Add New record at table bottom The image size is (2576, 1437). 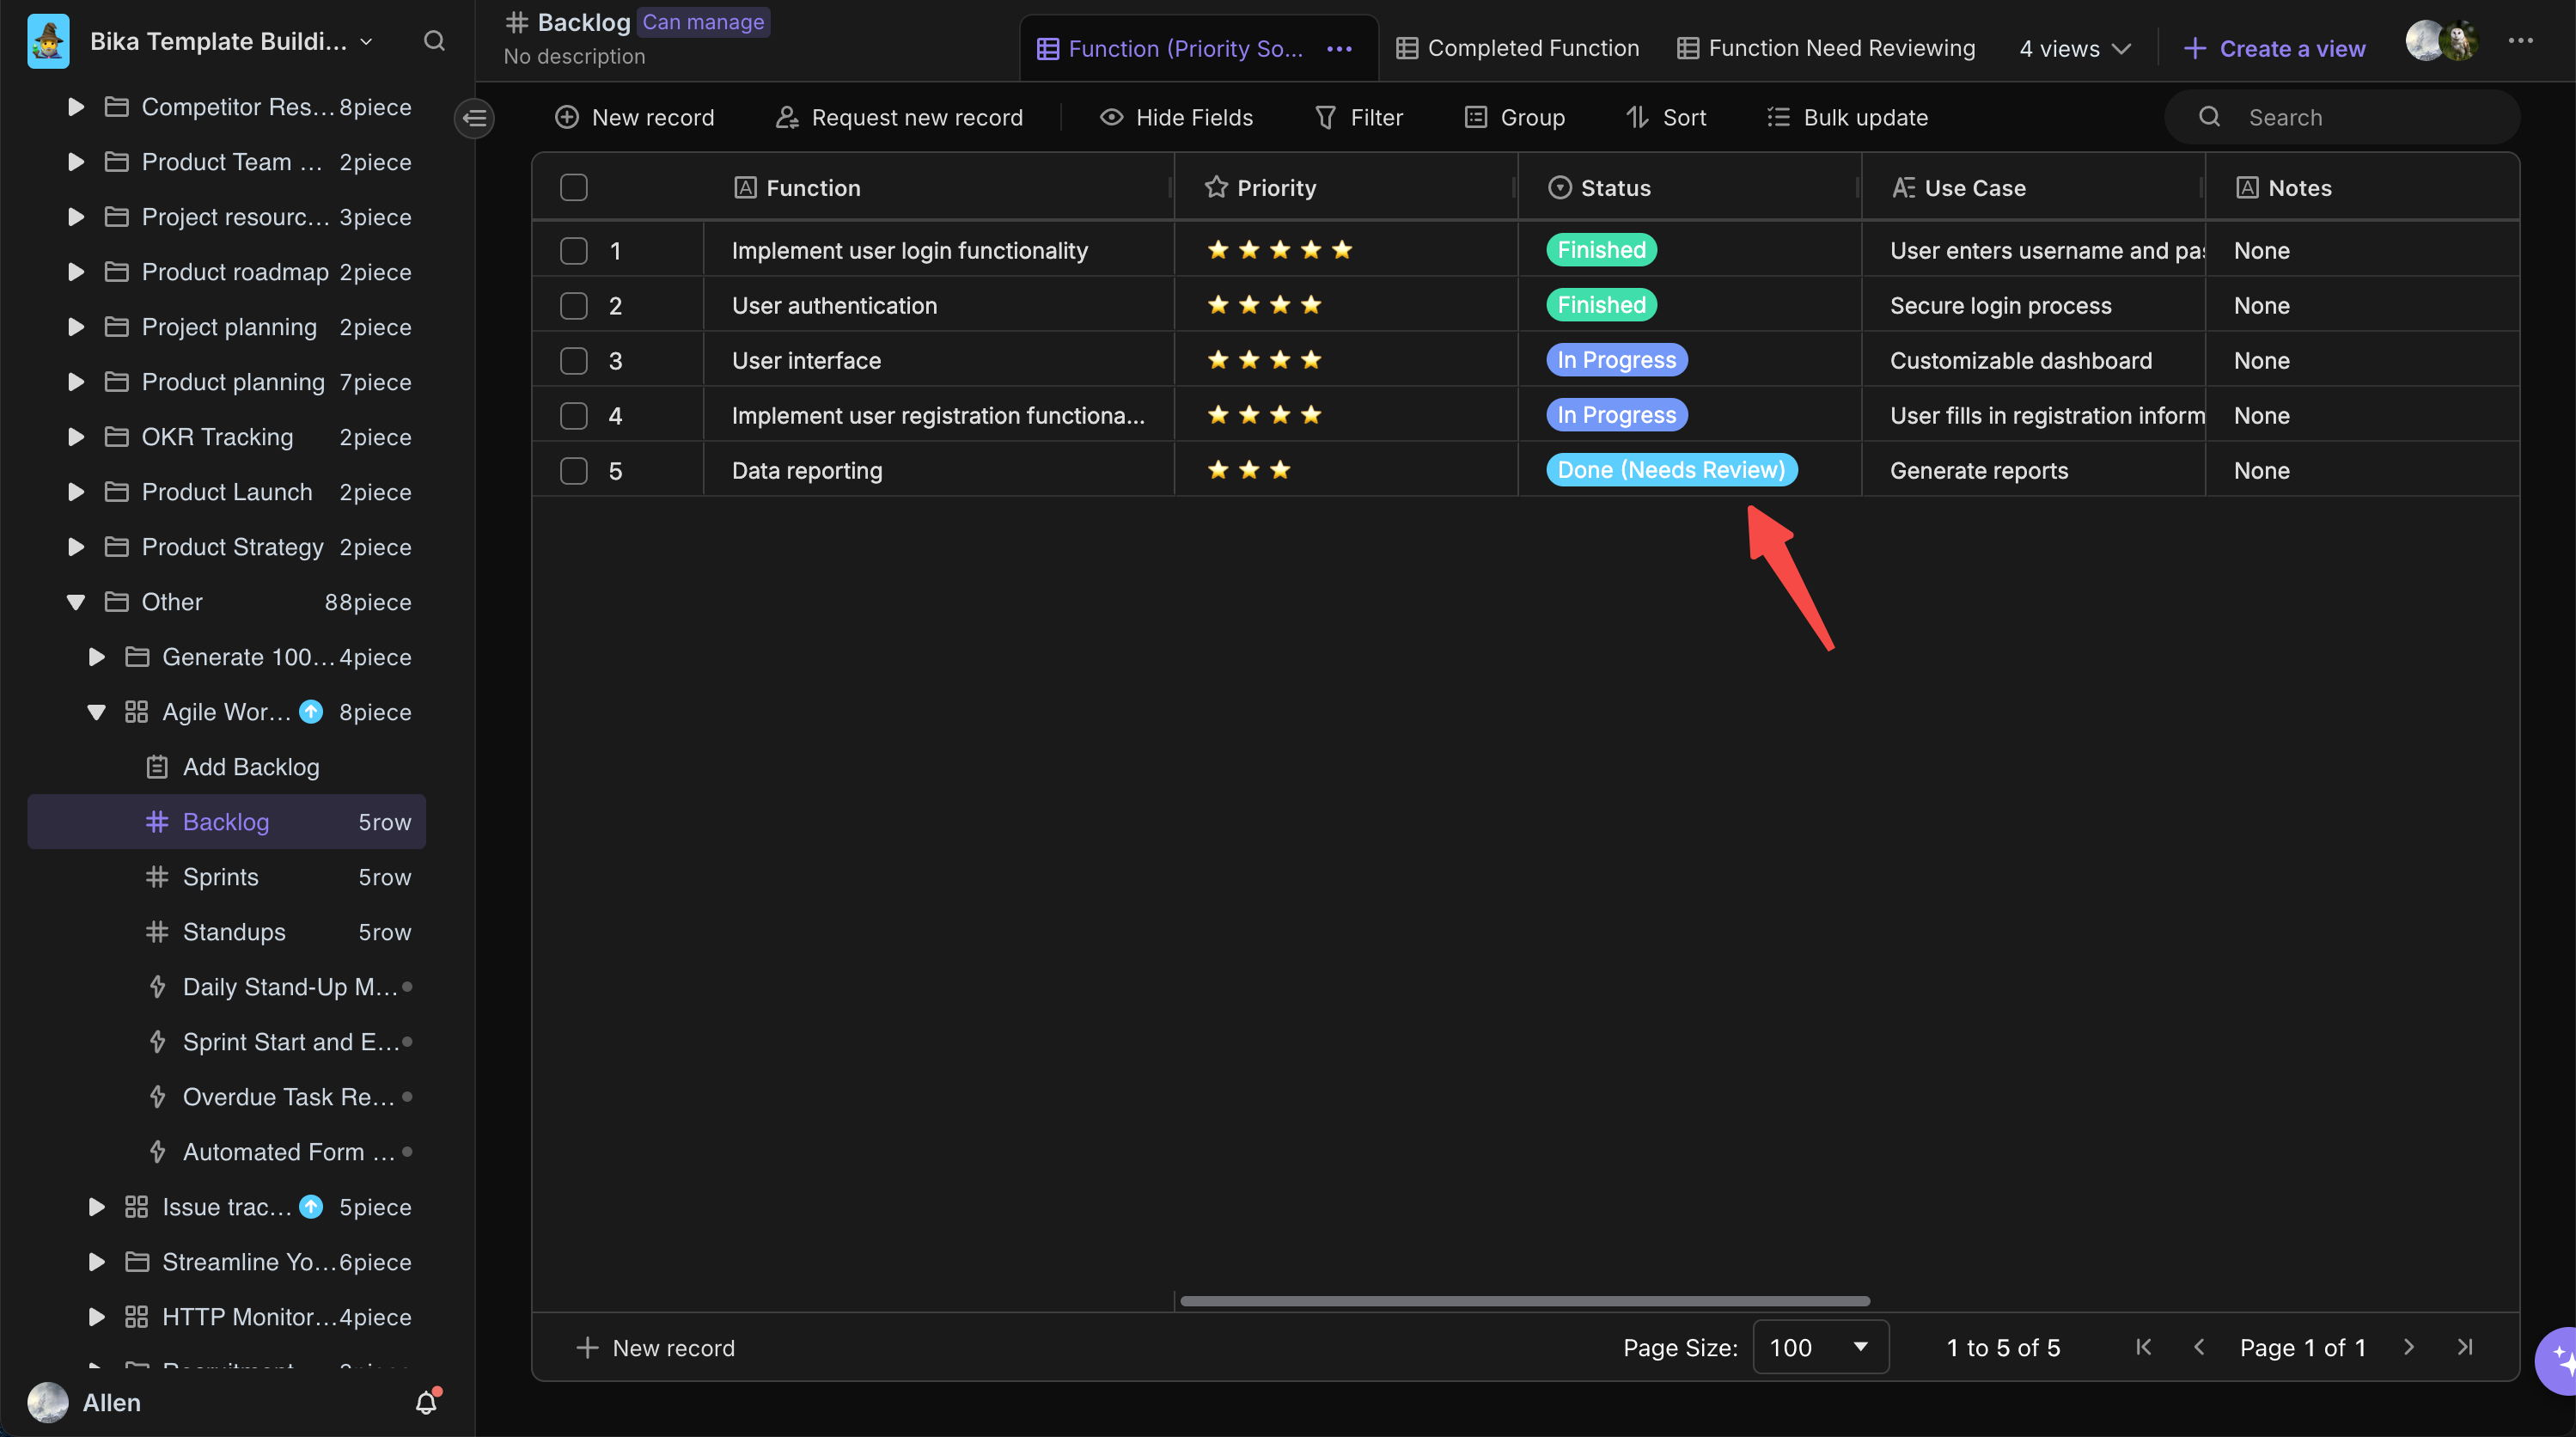tap(656, 1347)
